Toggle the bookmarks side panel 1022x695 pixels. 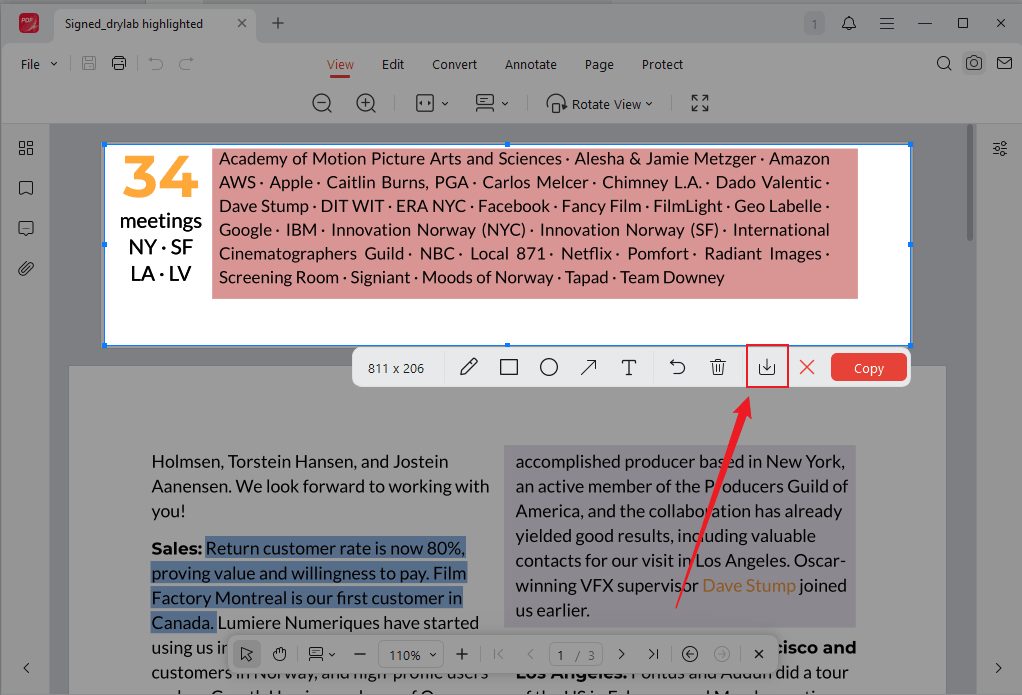coord(26,188)
